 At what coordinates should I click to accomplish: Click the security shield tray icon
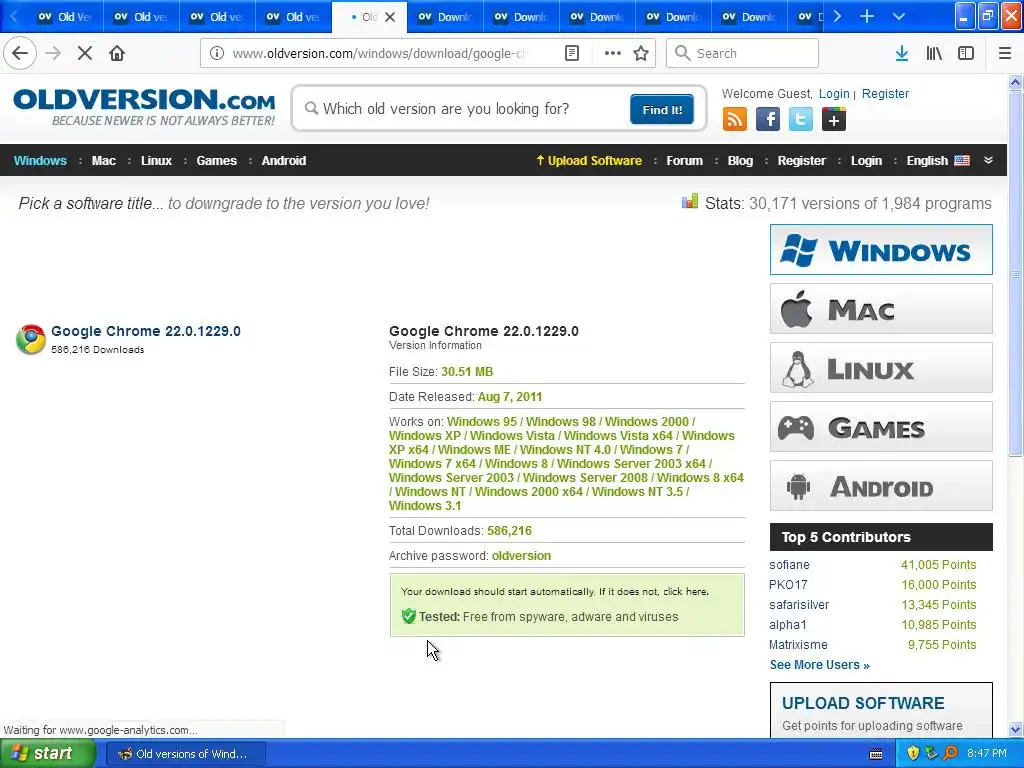click(x=913, y=754)
